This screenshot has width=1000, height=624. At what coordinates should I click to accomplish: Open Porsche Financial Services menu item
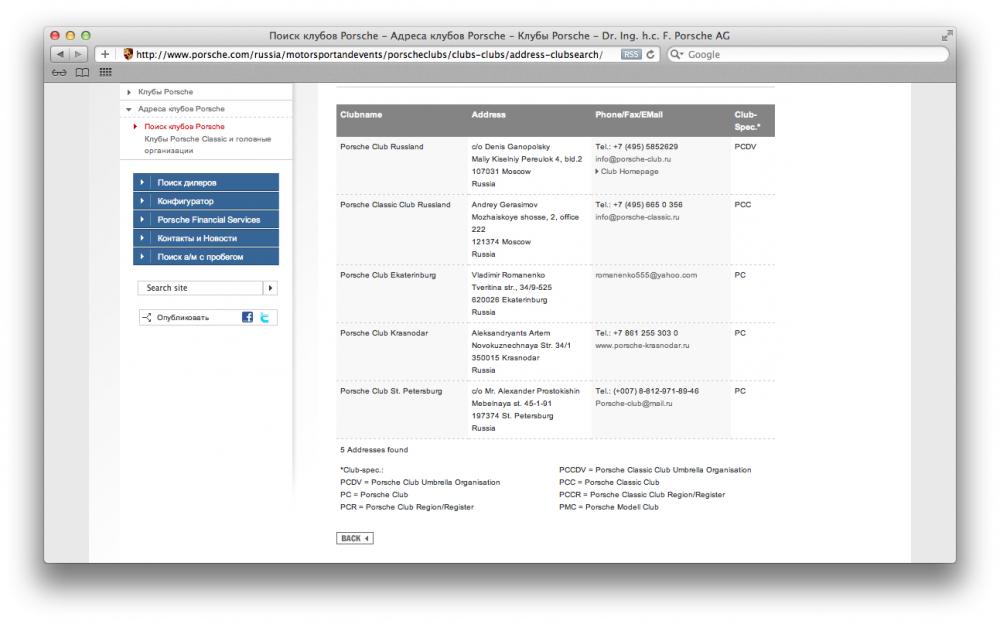pyautogui.click(x=206, y=219)
